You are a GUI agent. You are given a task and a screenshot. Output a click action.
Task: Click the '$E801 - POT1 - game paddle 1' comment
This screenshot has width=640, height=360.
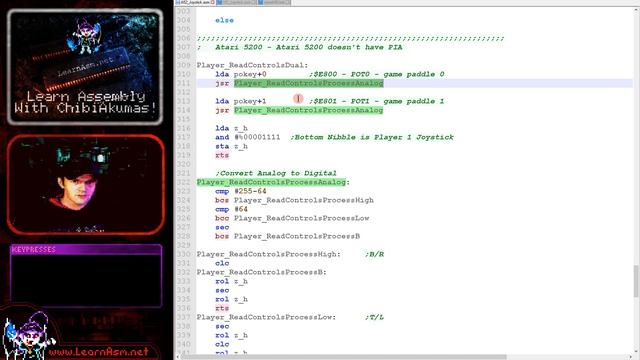point(377,101)
